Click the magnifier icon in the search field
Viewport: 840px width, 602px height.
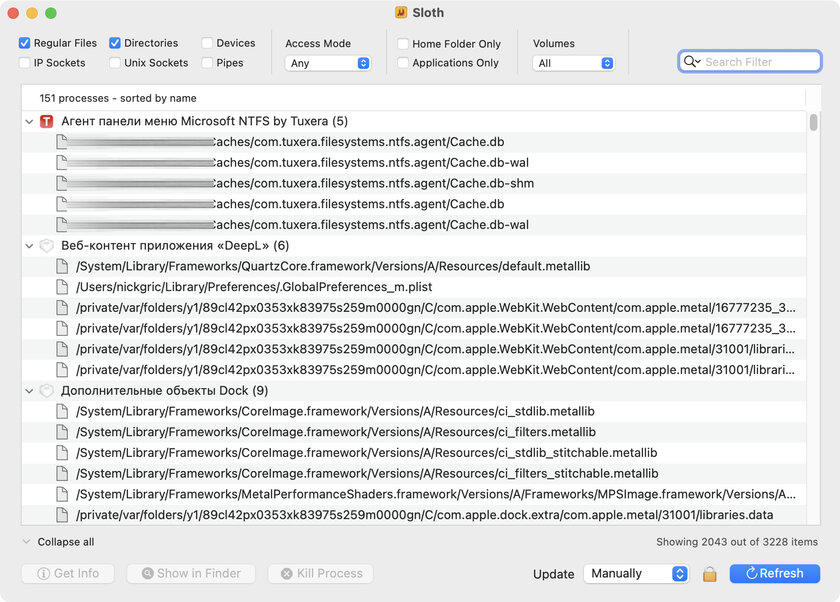click(x=692, y=62)
